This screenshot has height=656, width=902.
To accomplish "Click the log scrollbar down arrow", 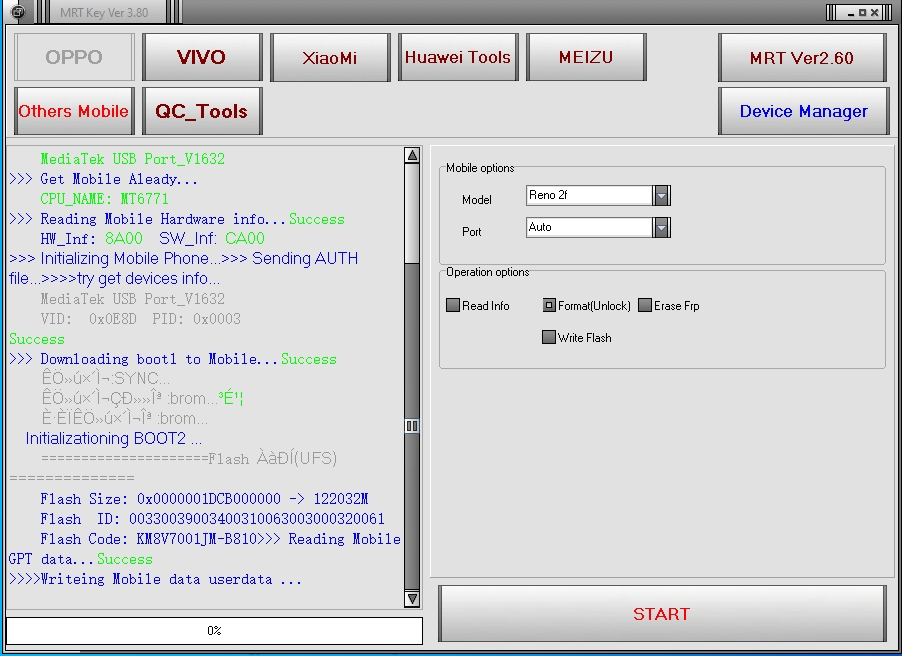I will (412, 598).
